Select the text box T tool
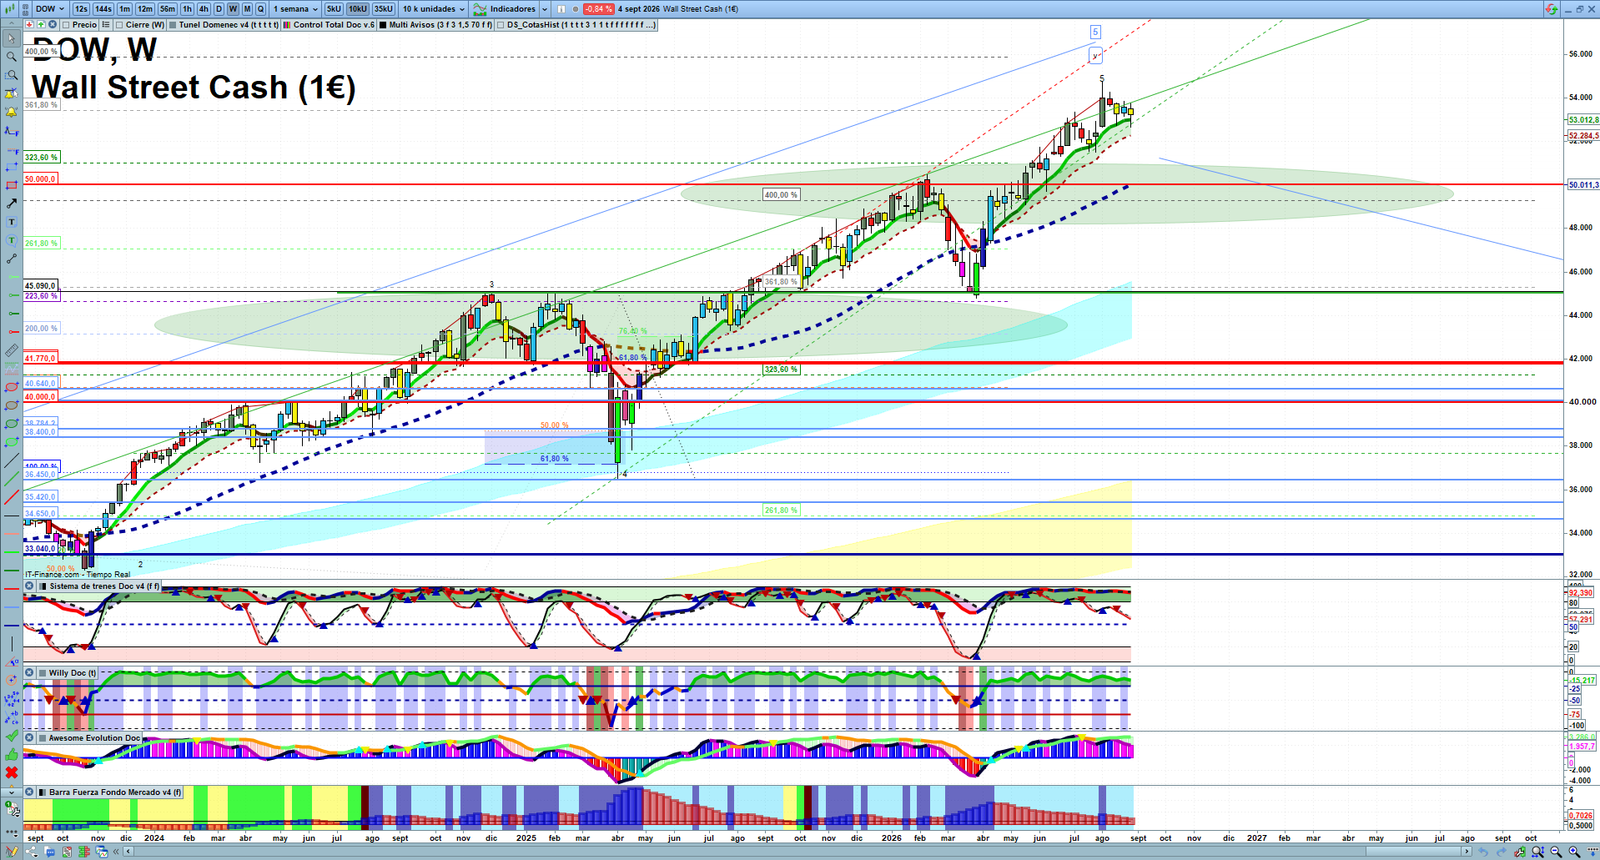 (x=11, y=222)
